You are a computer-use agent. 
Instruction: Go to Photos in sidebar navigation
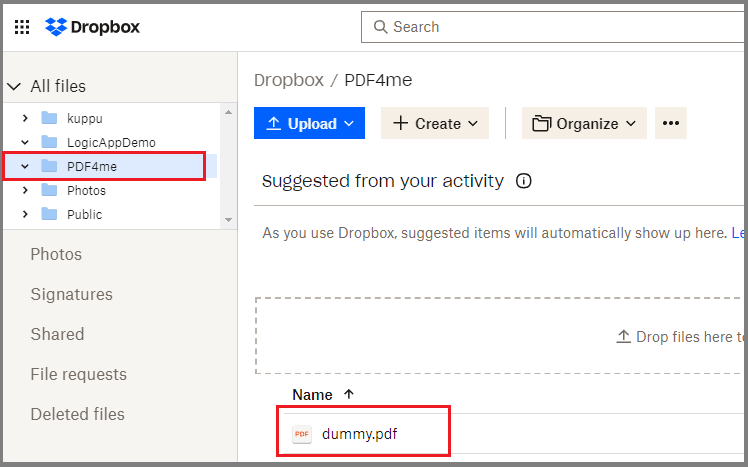(x=56, y=254)
